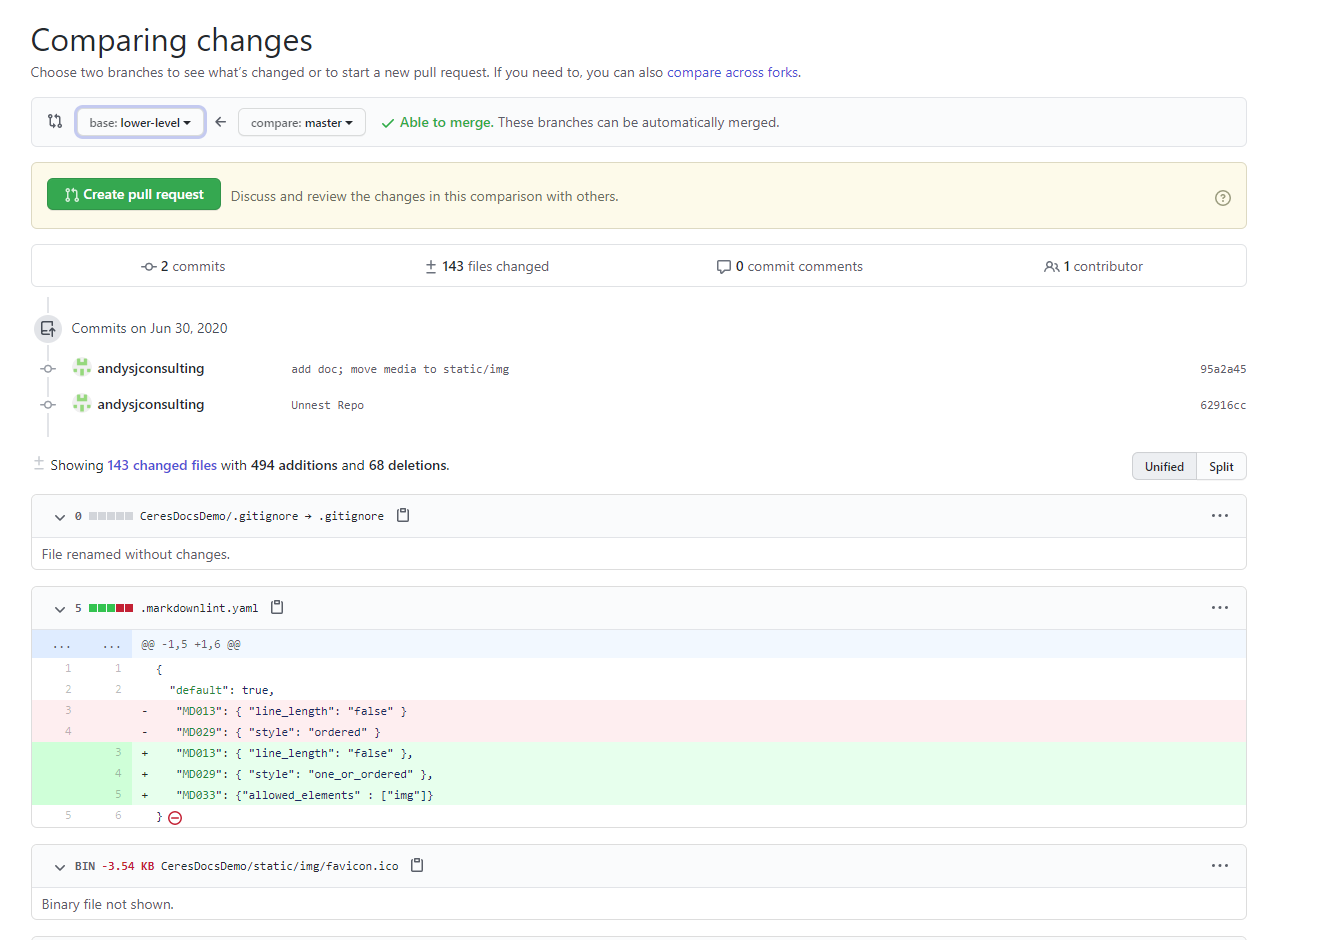Open the compare branch selector

tap(301, 121)
